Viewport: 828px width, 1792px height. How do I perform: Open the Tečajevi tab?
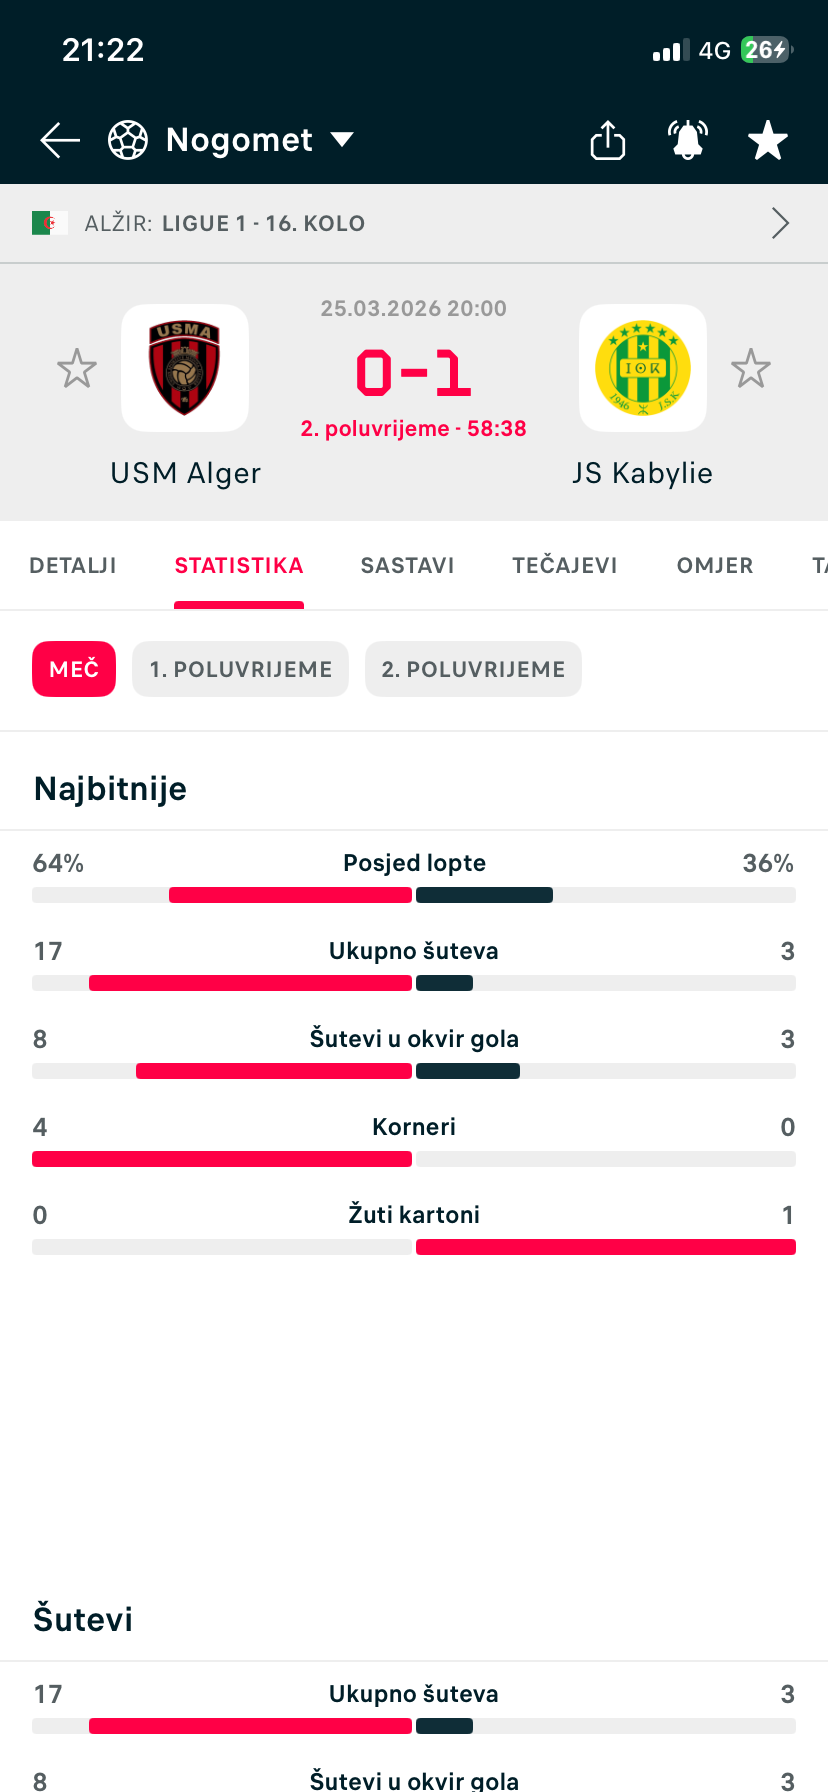(x=565, y=566)
